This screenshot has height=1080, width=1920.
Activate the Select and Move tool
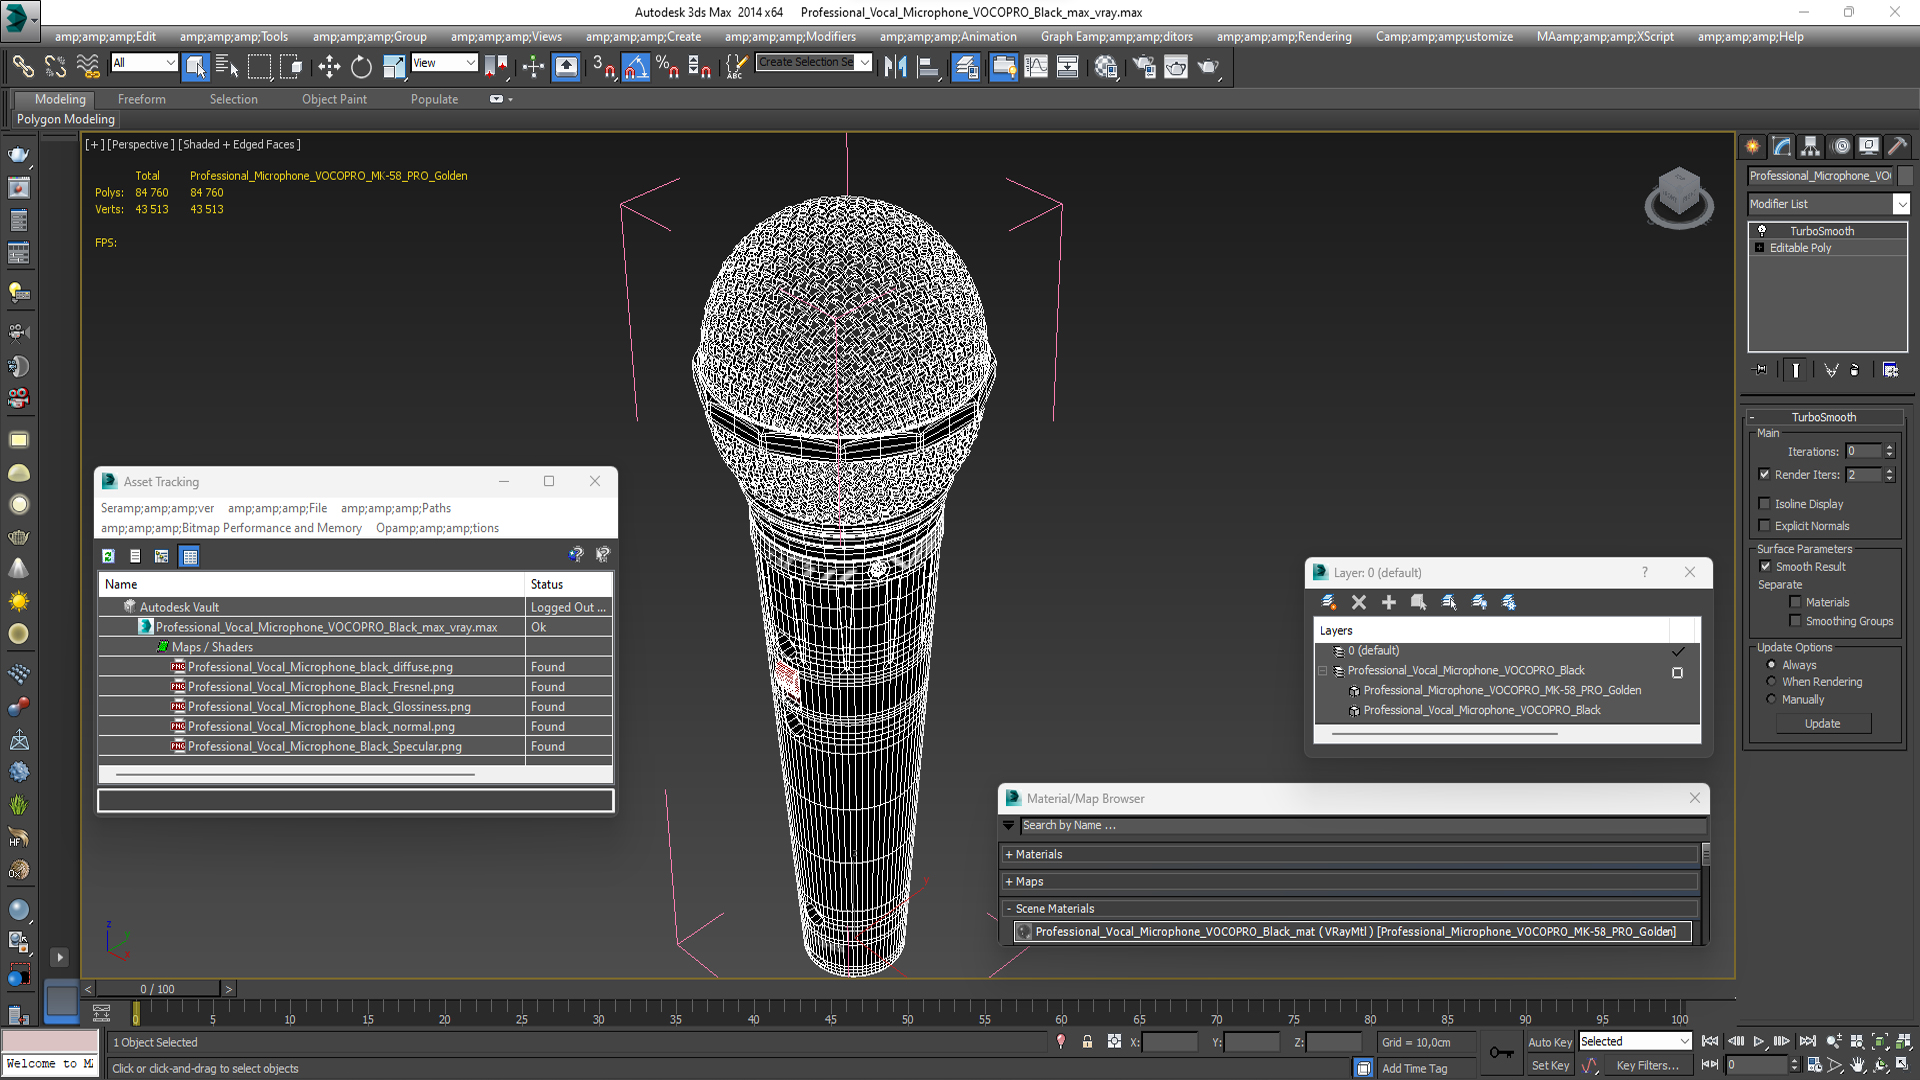click(x=328, y=67)
